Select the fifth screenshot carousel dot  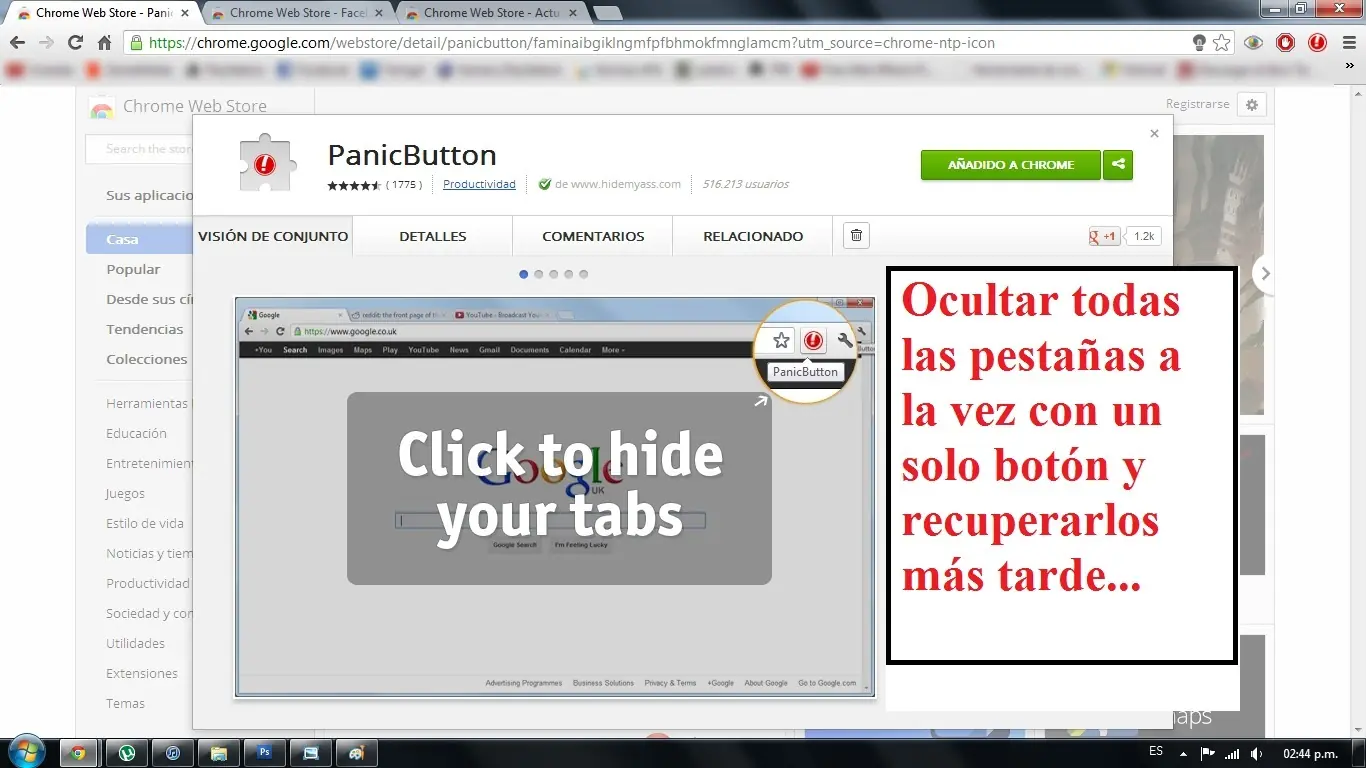pos(584,274)
